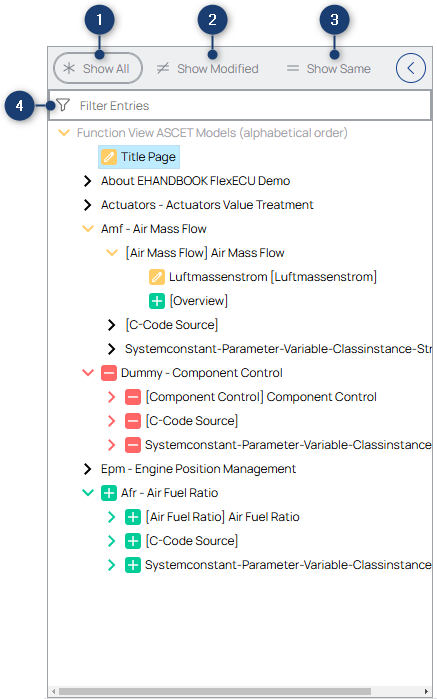Click the green plus icon beside [Overview]

coord(157,301)
